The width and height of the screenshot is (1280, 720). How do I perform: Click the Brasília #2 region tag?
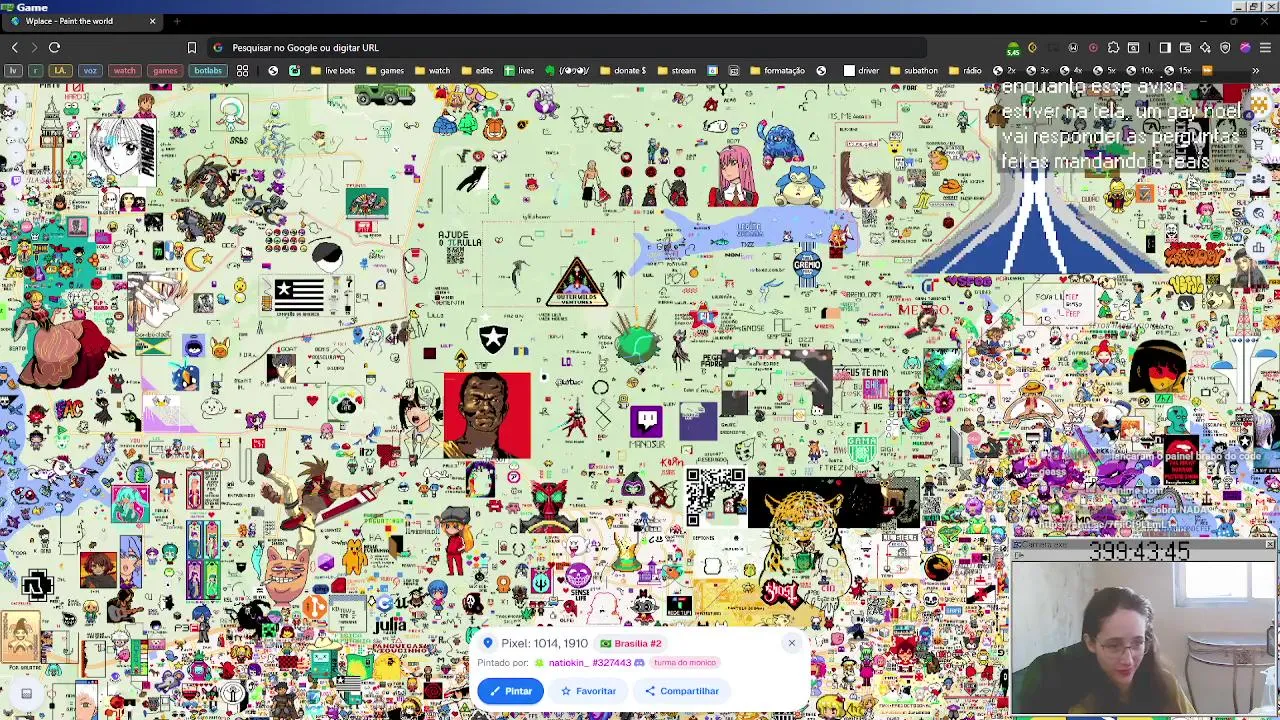(630, 643)
